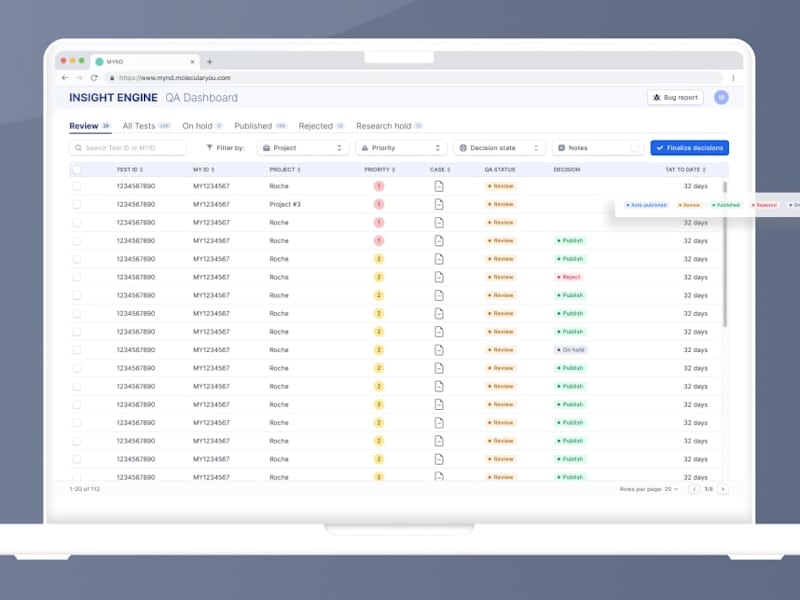Click the browser forward arrow
The height and width of the screenshot is (600, 800).
point(79,78)
